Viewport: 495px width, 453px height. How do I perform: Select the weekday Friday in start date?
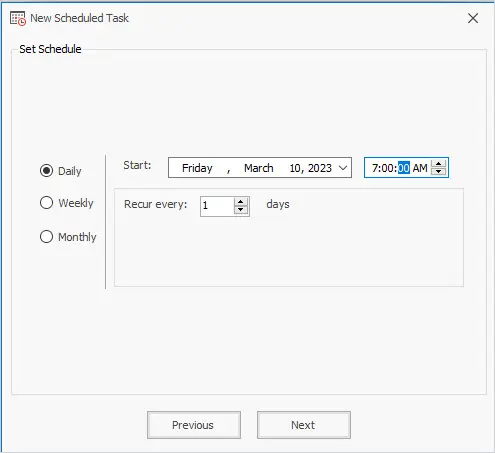tap(197, 168)
